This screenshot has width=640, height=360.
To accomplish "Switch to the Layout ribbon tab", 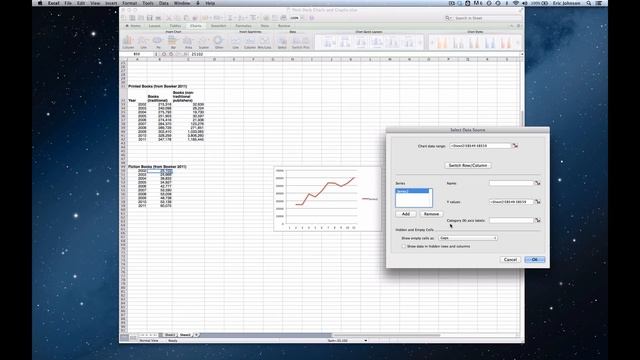I will tap(154, 26).
